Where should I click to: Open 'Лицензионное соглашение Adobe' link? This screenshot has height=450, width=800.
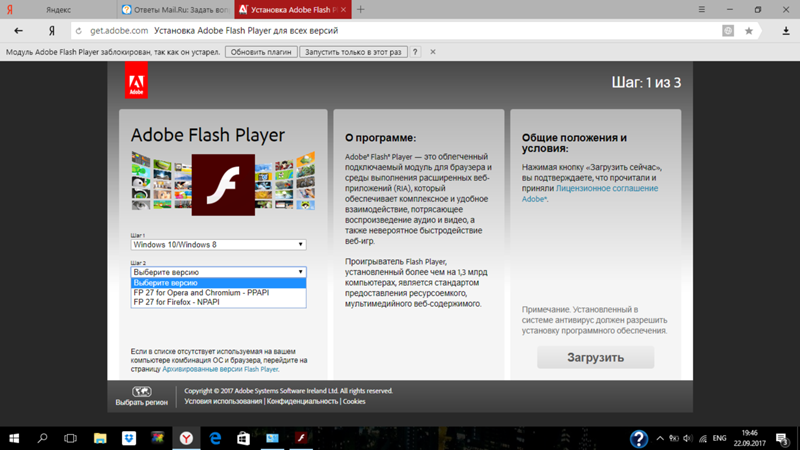[590, 193]
